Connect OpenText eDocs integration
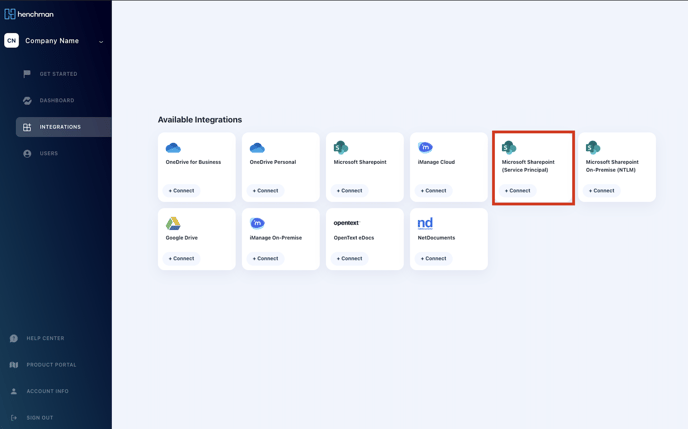 click(x=349, y=259)
